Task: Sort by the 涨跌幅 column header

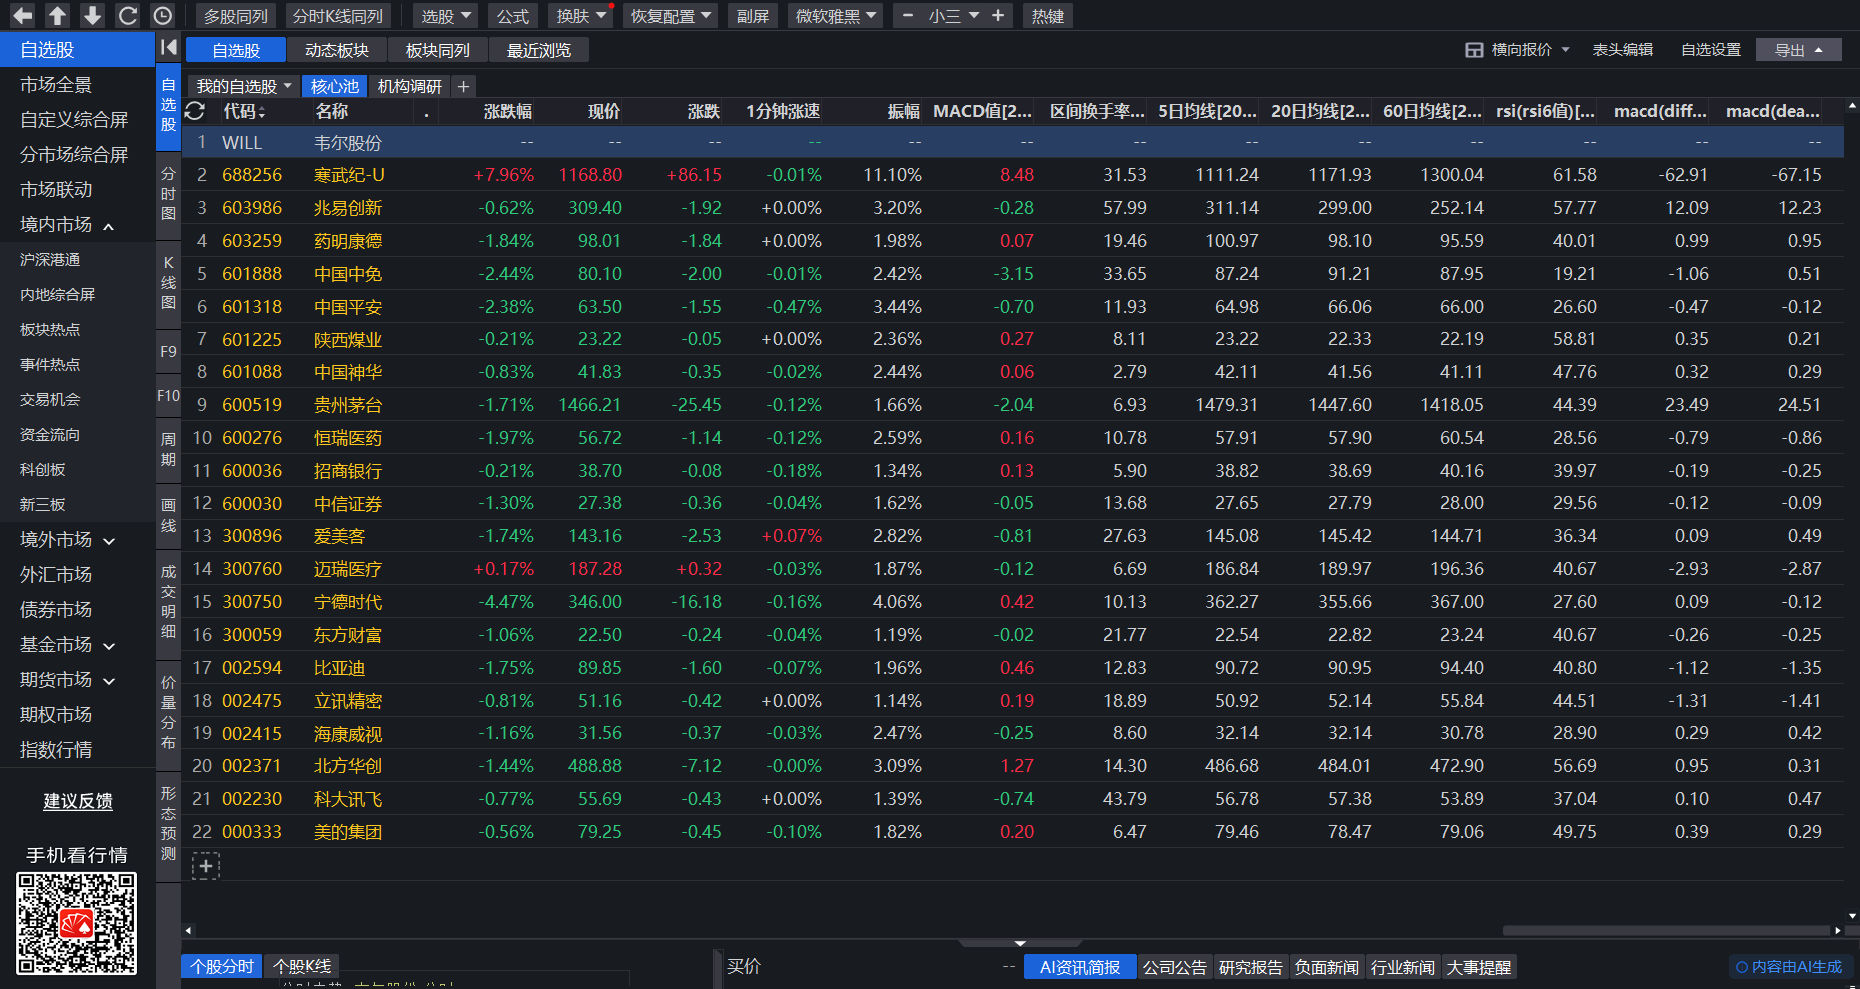Action: [508, 112]
